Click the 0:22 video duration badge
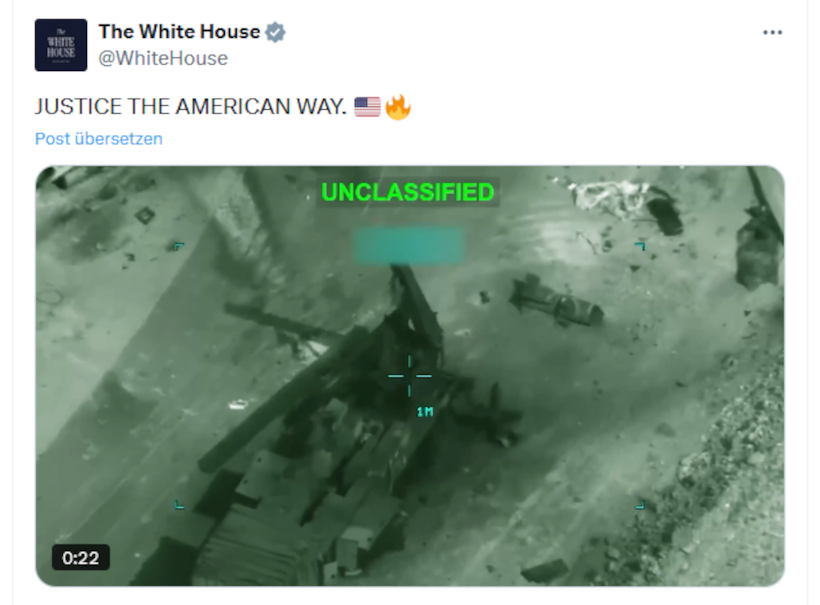820x605 pixels. click(x=81, y=557)
